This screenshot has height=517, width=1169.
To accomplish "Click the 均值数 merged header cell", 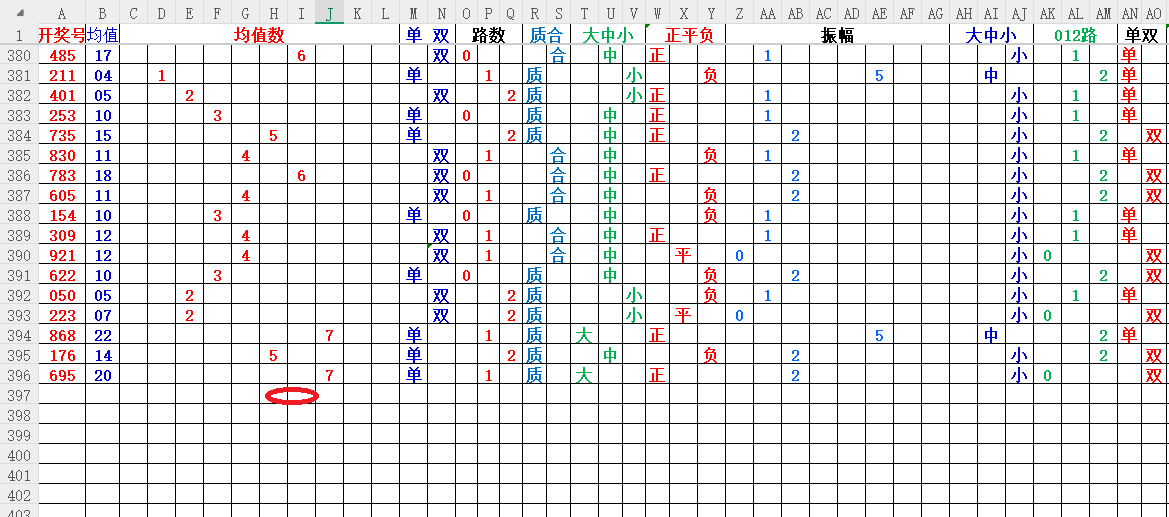I will (x=259, y=34).
